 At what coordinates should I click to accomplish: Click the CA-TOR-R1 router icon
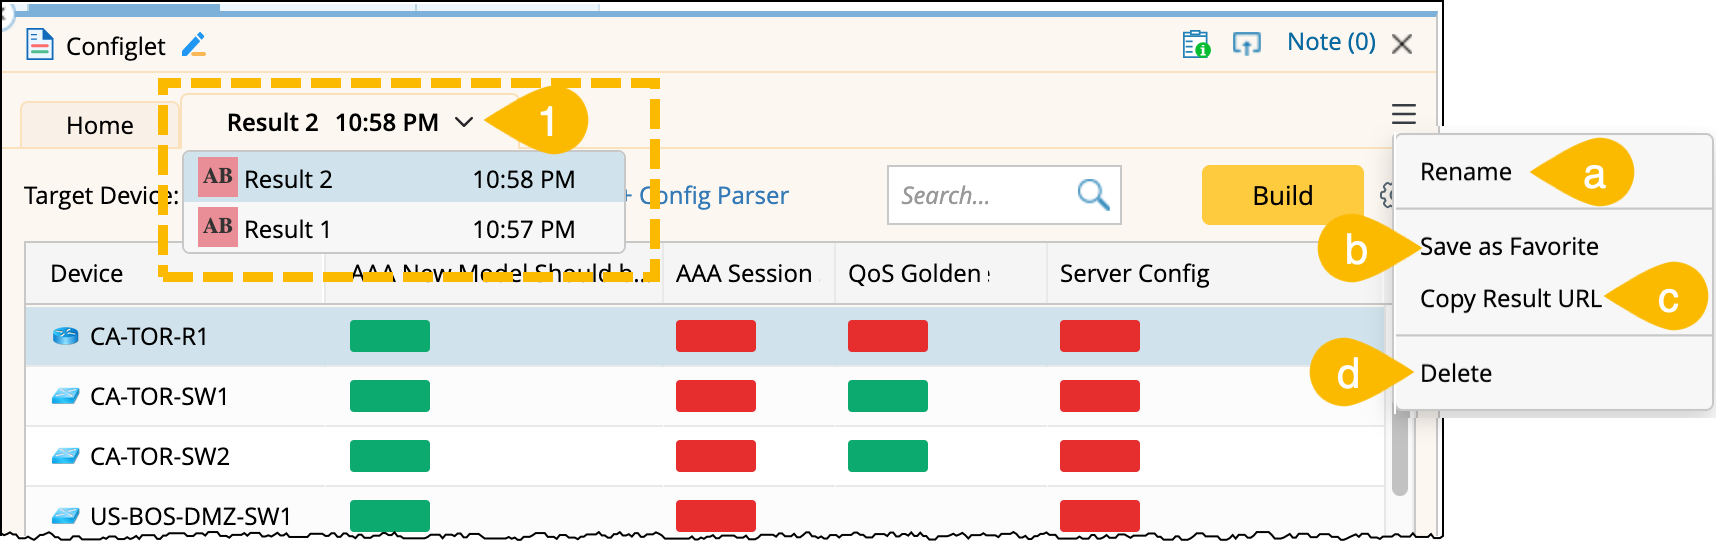pyautogui.click(x=65, y=336)
